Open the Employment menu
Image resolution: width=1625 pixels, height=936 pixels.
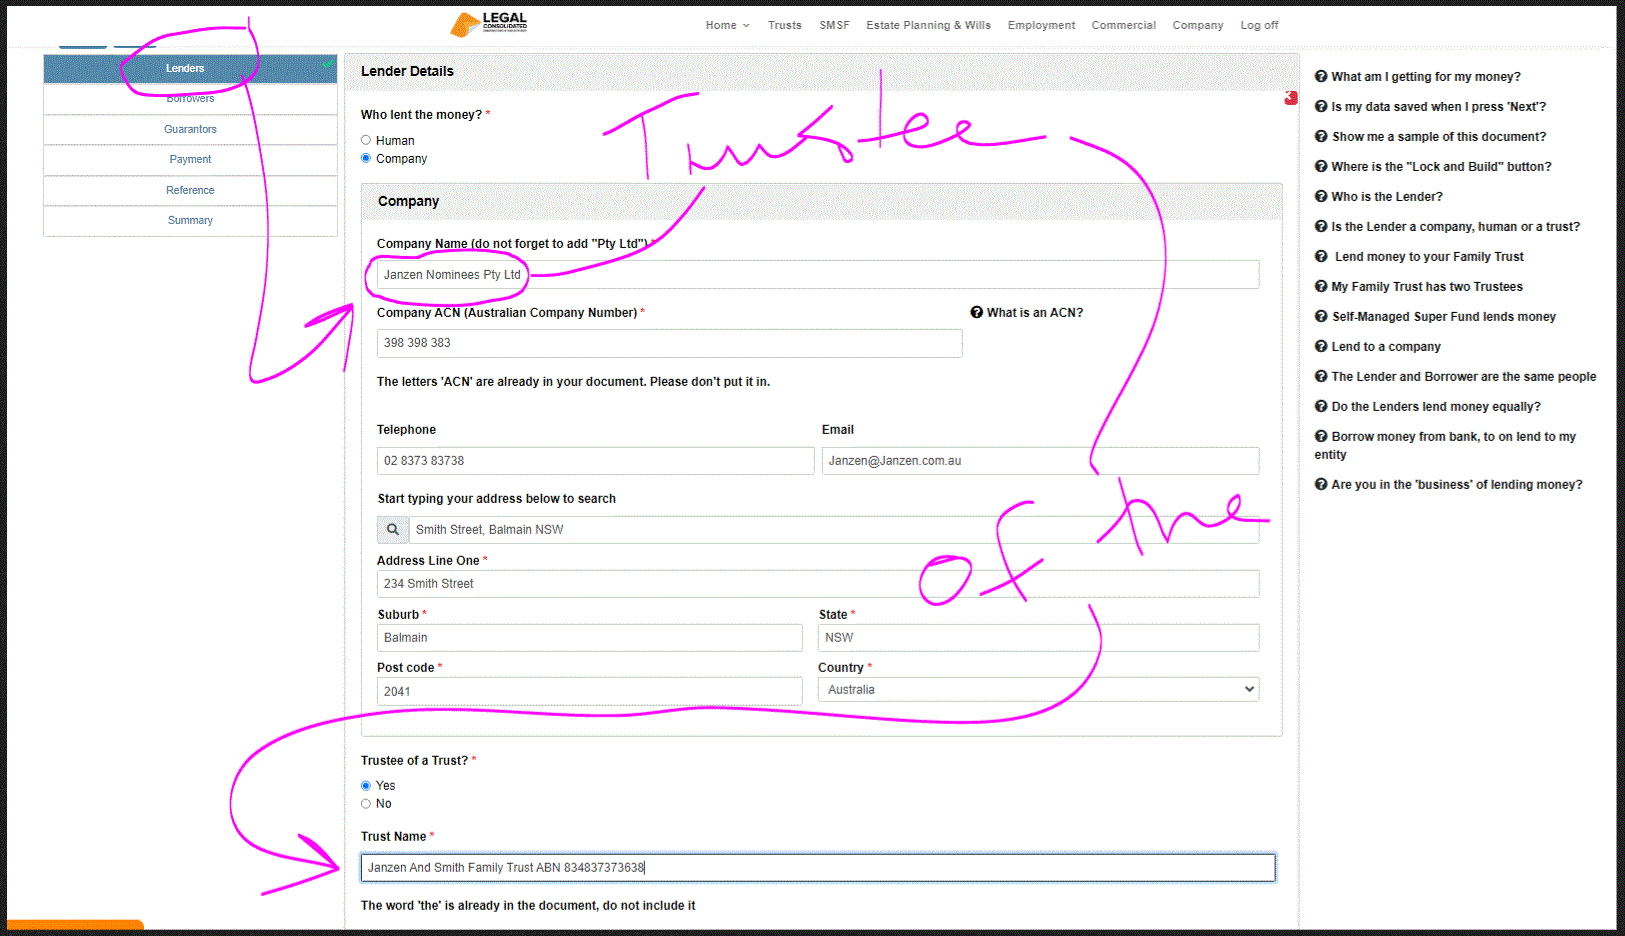coord(1041,26)
